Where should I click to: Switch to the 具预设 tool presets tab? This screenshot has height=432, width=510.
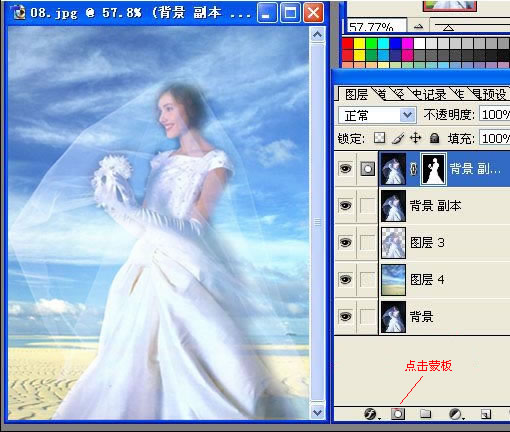click(490, 94)
